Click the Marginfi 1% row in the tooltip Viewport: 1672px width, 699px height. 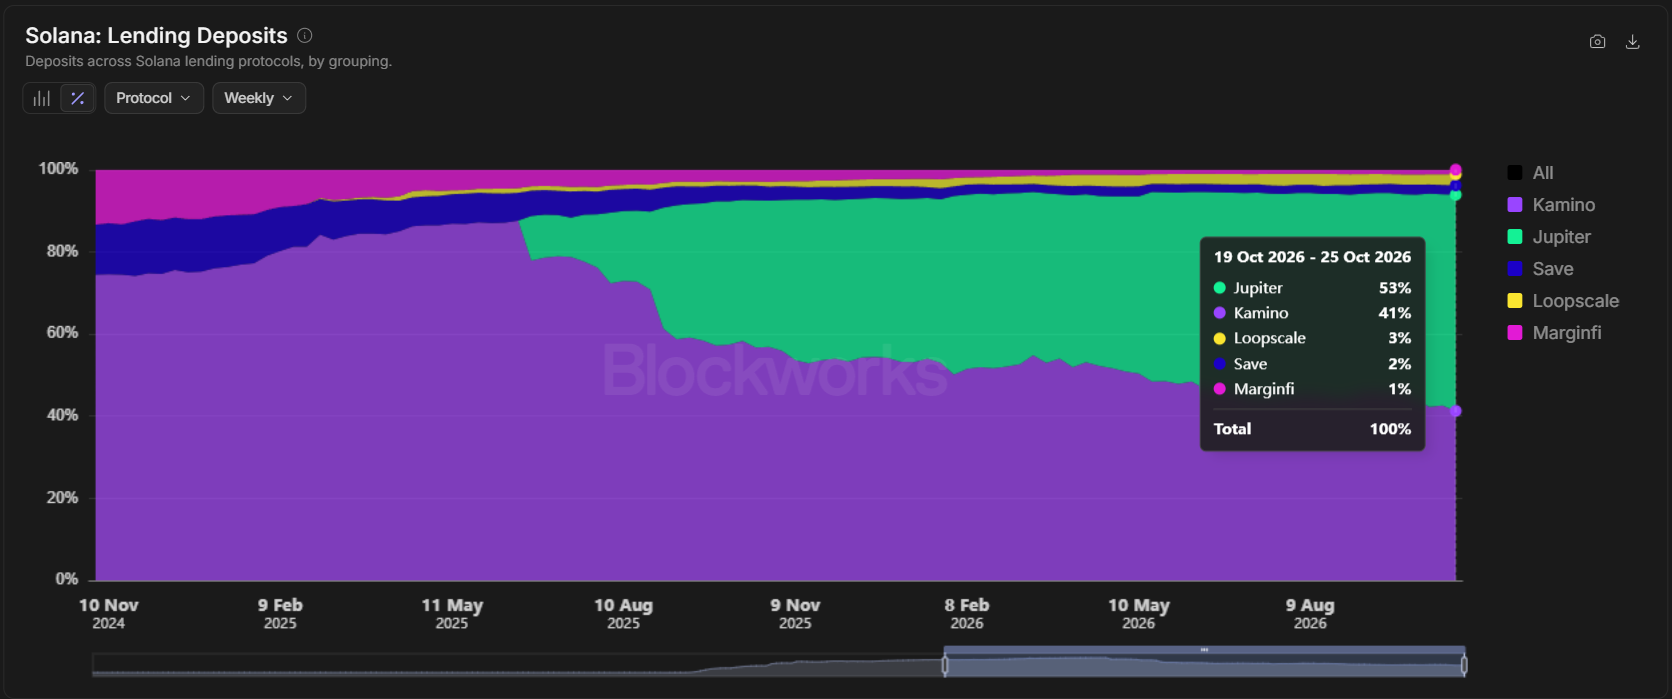tap(1312, 389)
